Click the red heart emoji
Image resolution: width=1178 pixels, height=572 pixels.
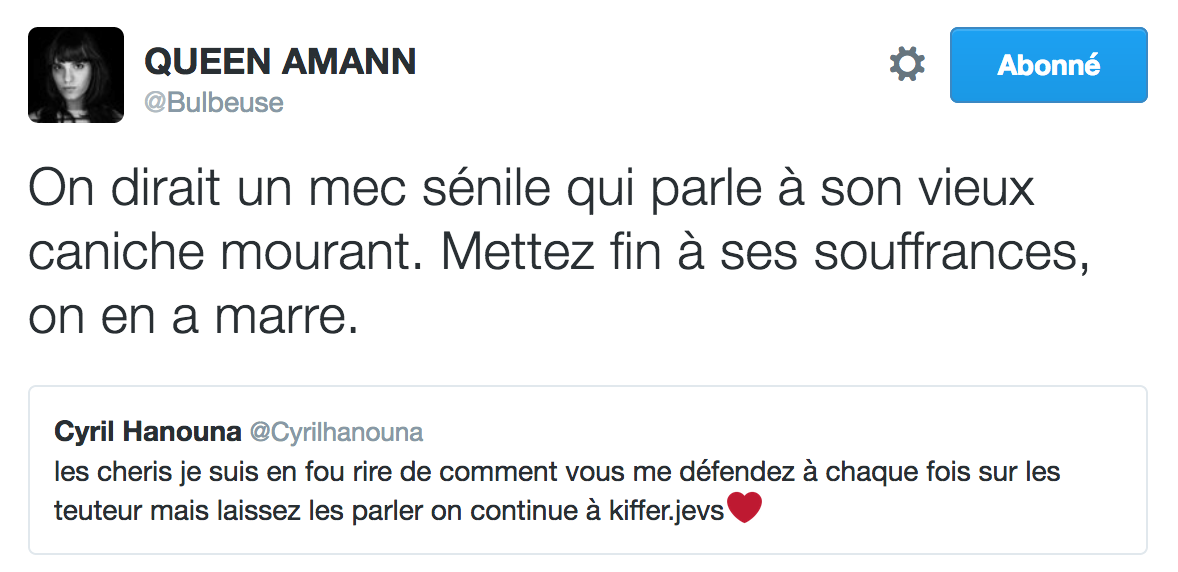(744, 510)
